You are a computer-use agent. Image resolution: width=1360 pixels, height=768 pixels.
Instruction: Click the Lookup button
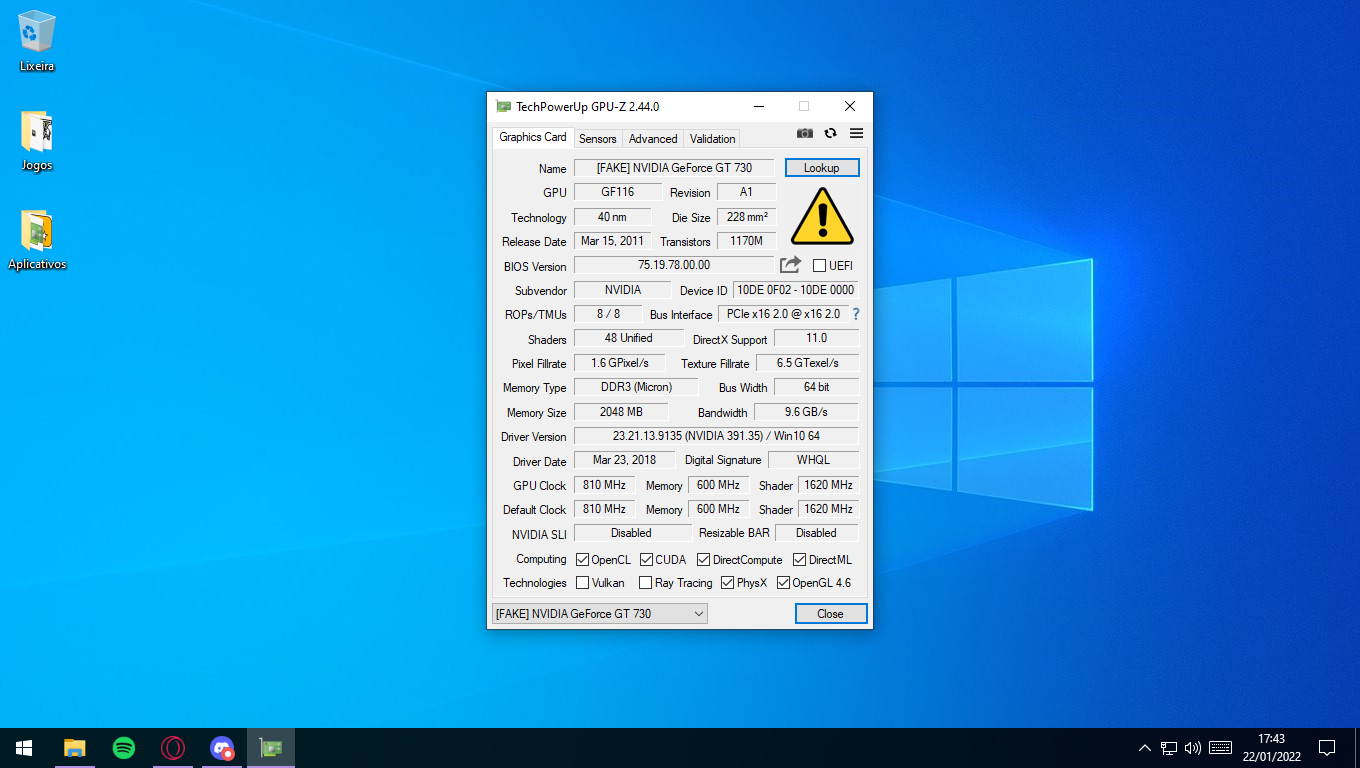tap(822, 168)
